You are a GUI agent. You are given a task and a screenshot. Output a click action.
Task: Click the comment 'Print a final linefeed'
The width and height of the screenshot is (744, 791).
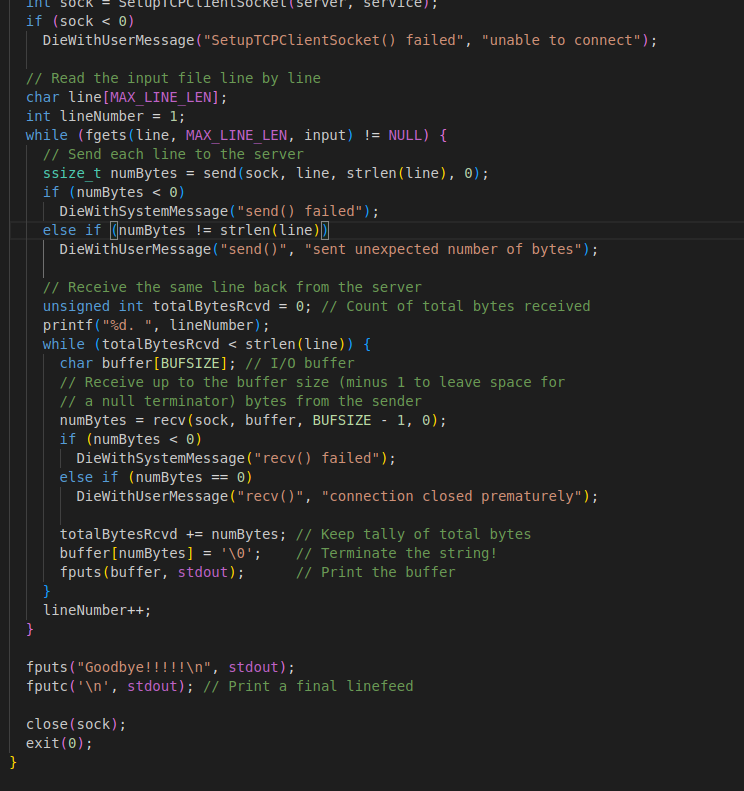coord(308,687)
